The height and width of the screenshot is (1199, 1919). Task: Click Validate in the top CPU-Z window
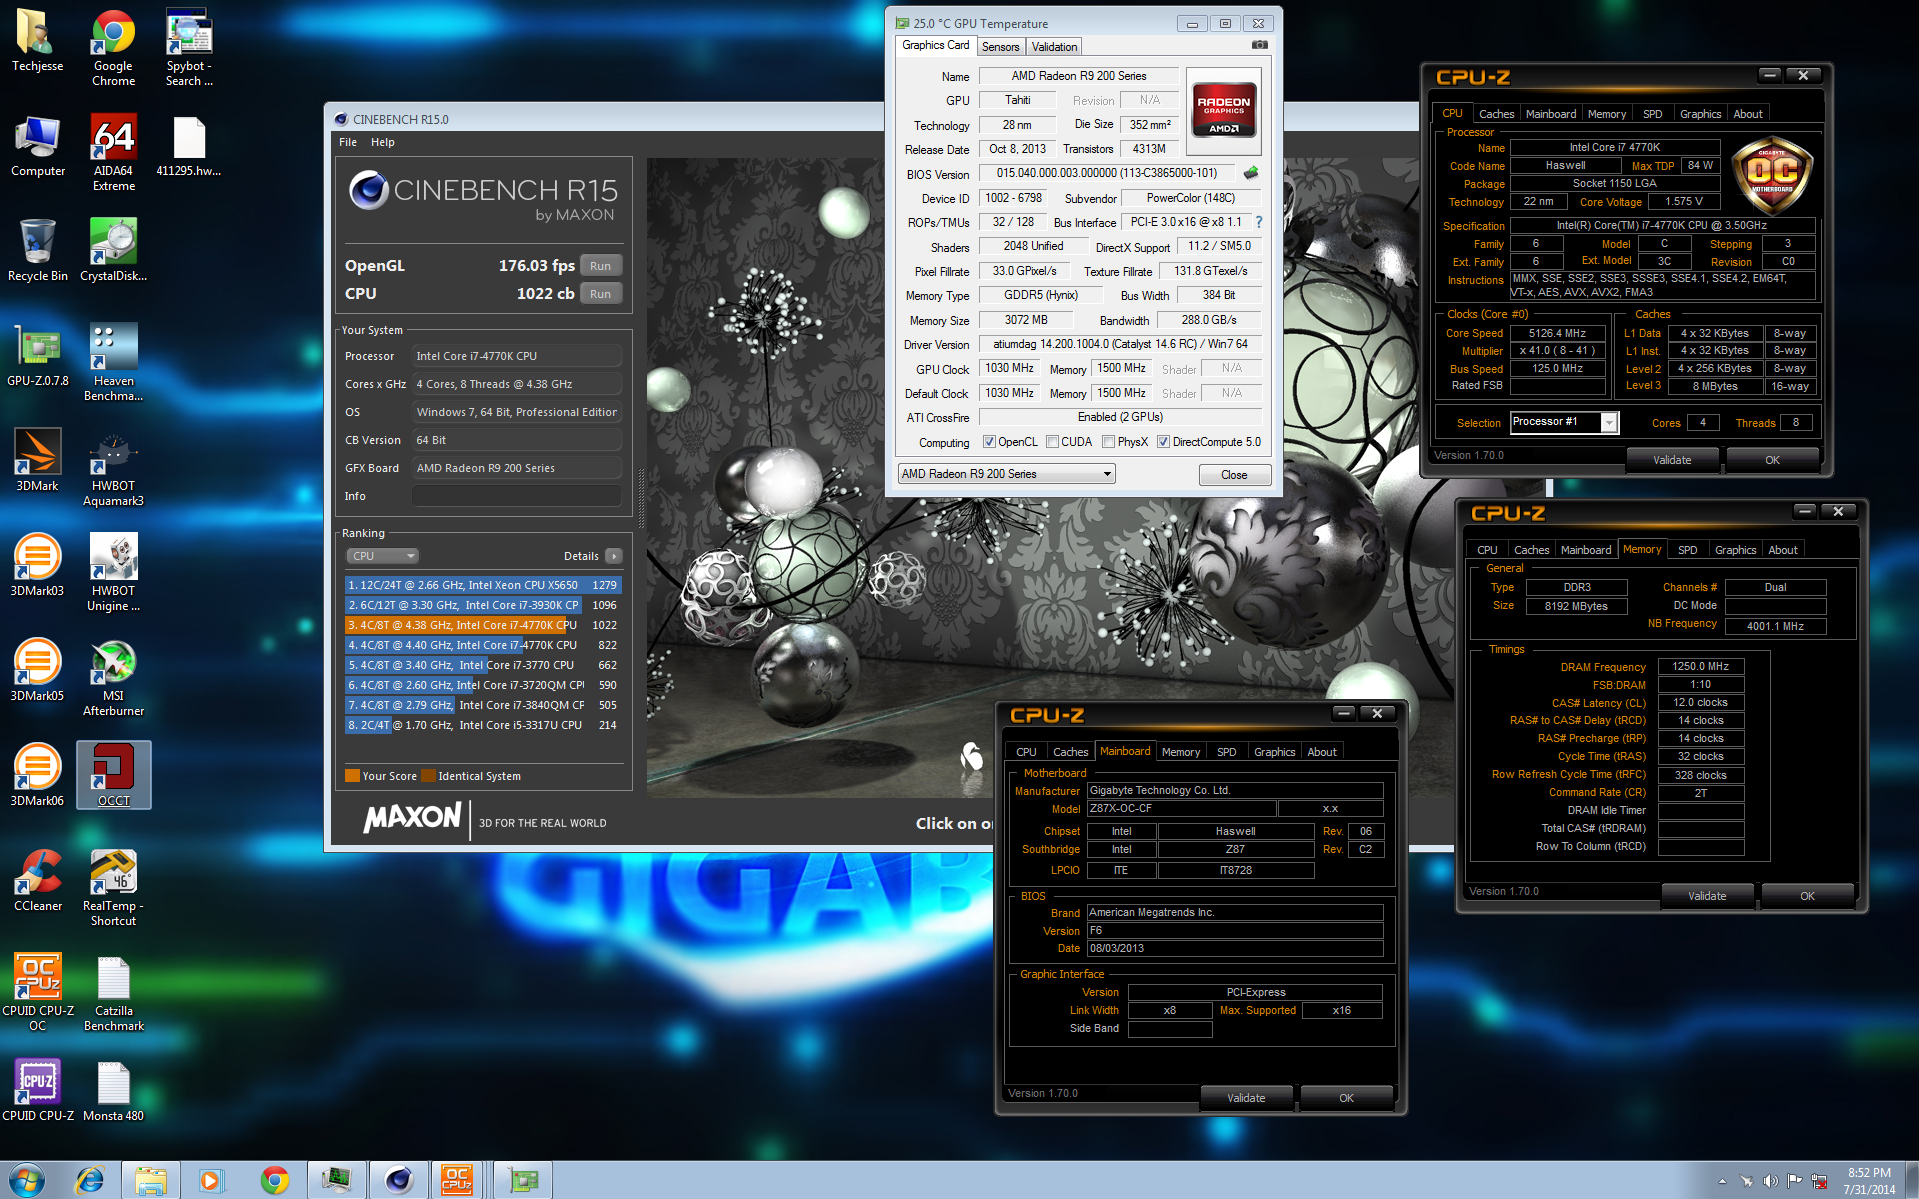[x=1672, y=460]
